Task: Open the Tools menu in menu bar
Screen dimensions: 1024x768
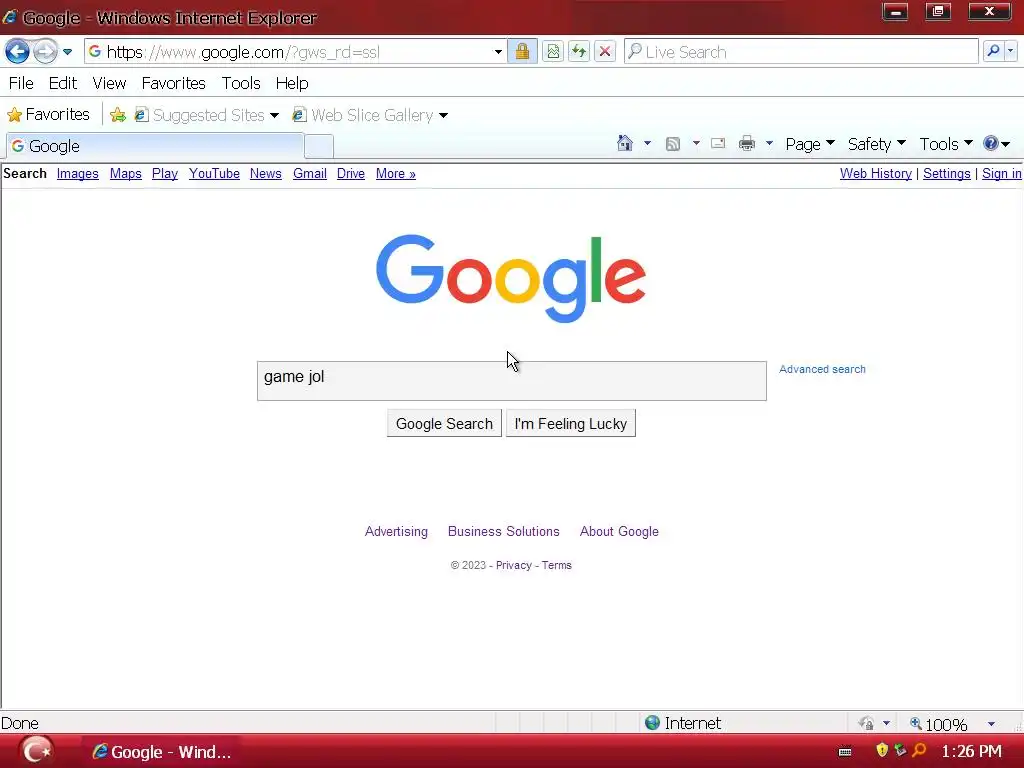Action: [241, 84]
